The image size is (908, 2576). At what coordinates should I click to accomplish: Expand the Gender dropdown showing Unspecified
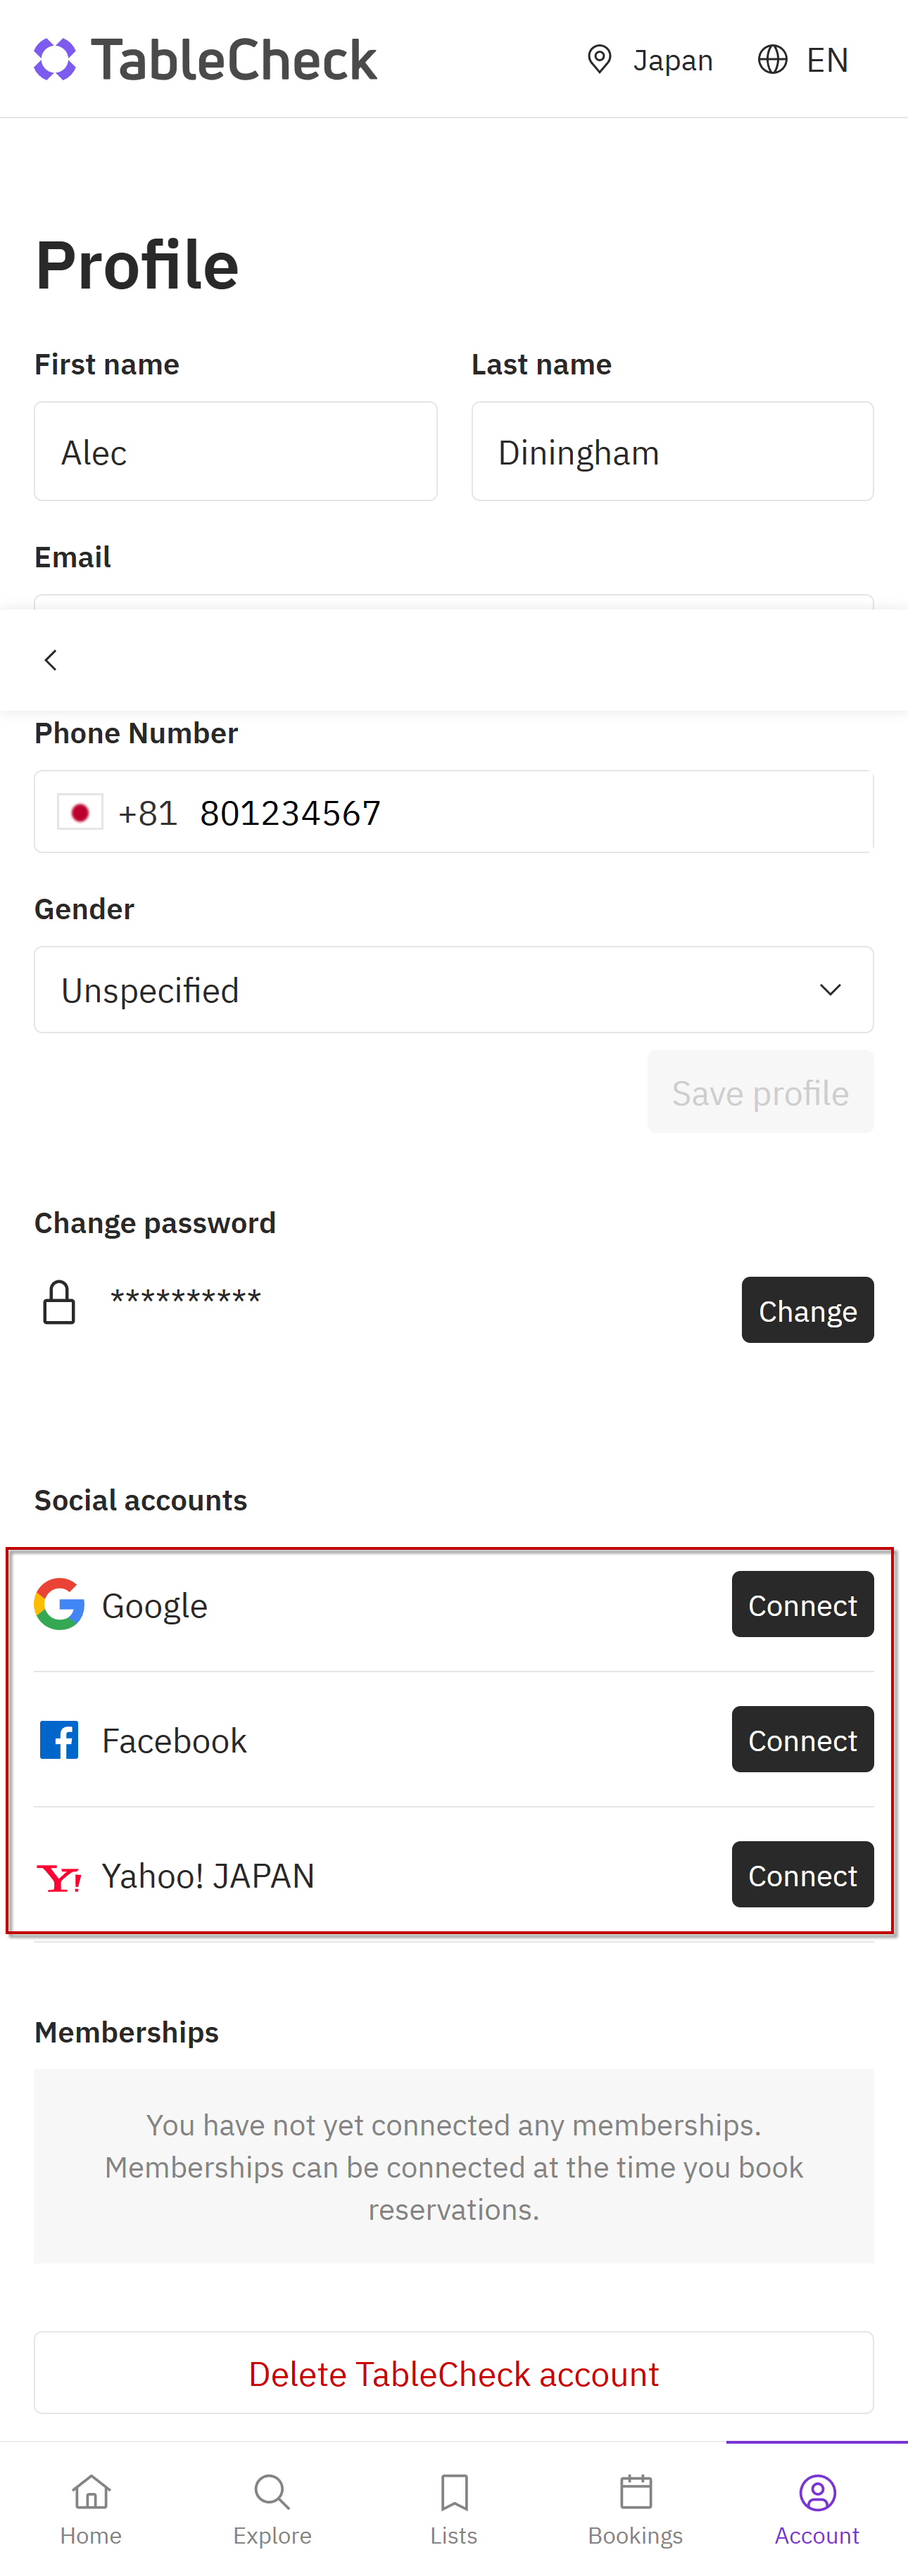click(x=454, y=989)
